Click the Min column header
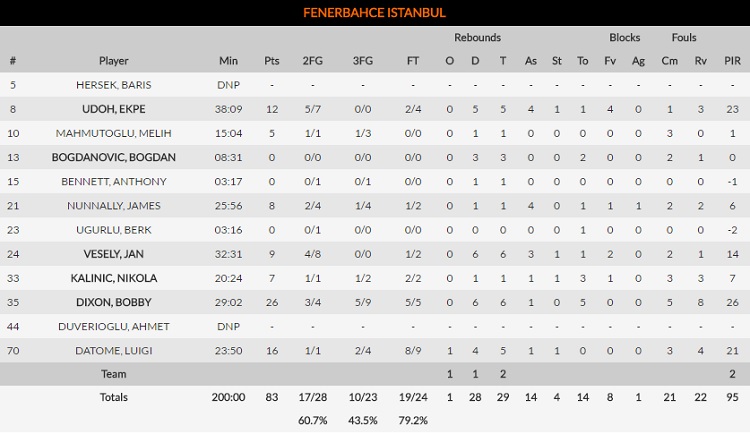Screen dimensions: 750x434 (228, 61)
